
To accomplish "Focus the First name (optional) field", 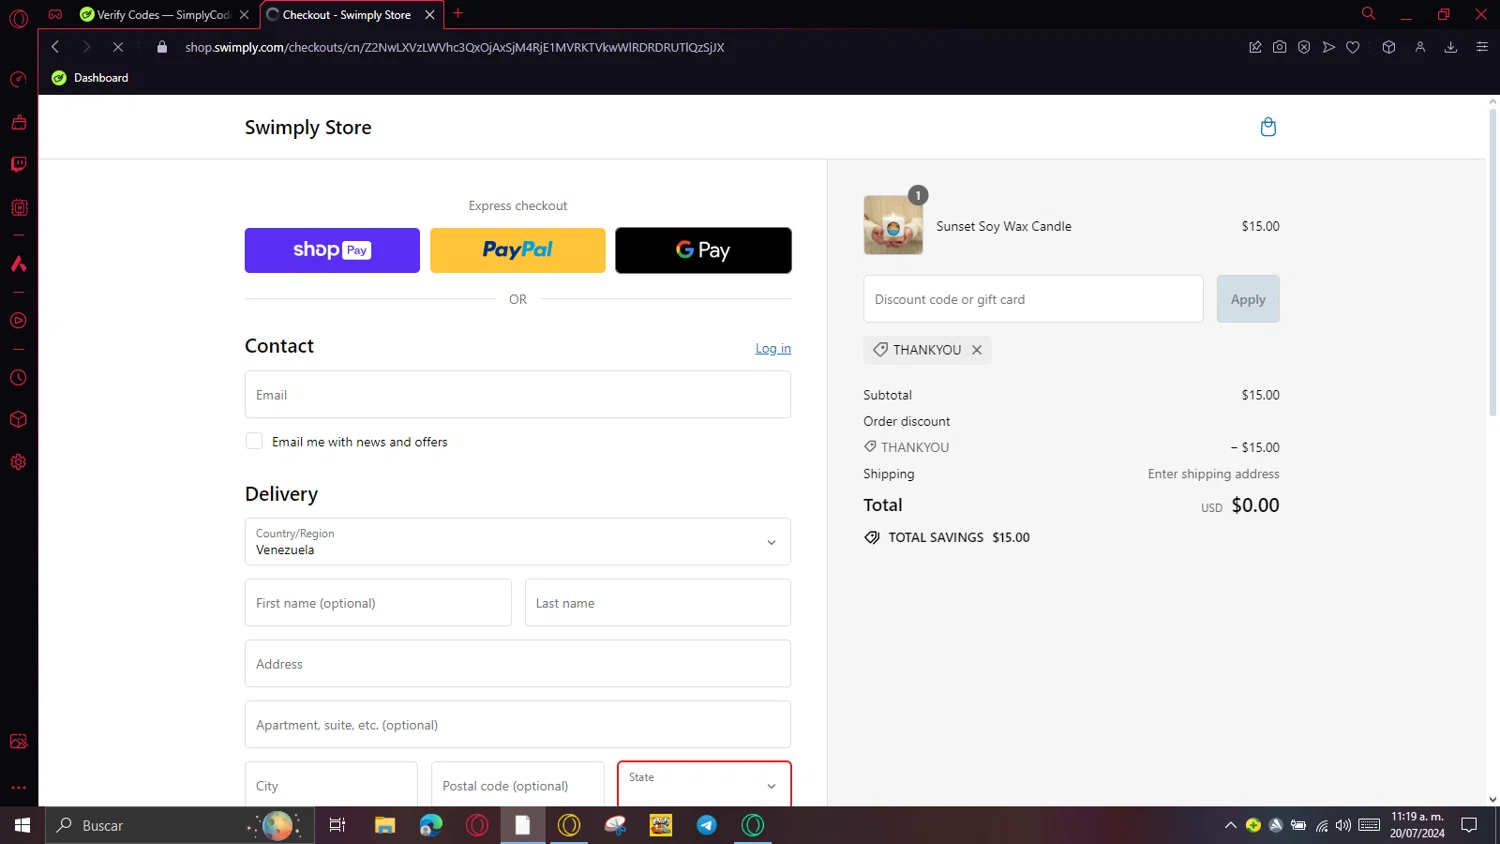I will click(378, 603).
